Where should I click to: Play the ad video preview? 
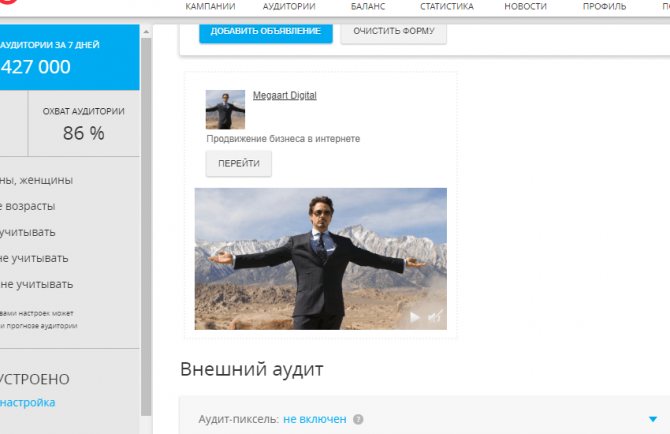(414, 317)
